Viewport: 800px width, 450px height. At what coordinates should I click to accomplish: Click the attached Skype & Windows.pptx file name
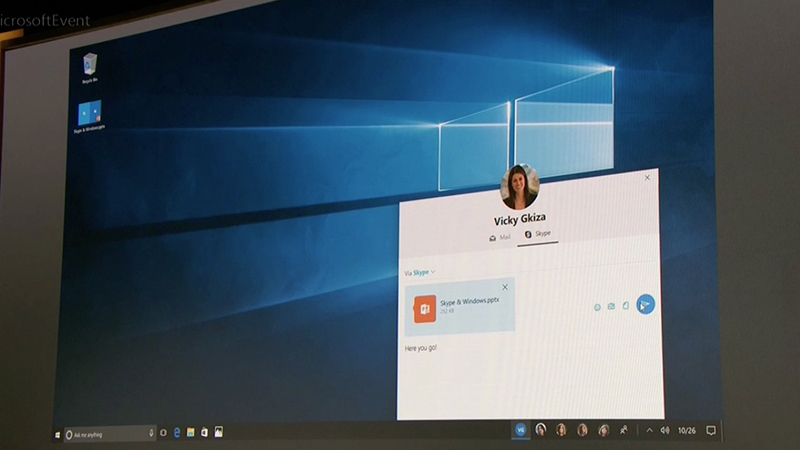coord(469,302)
